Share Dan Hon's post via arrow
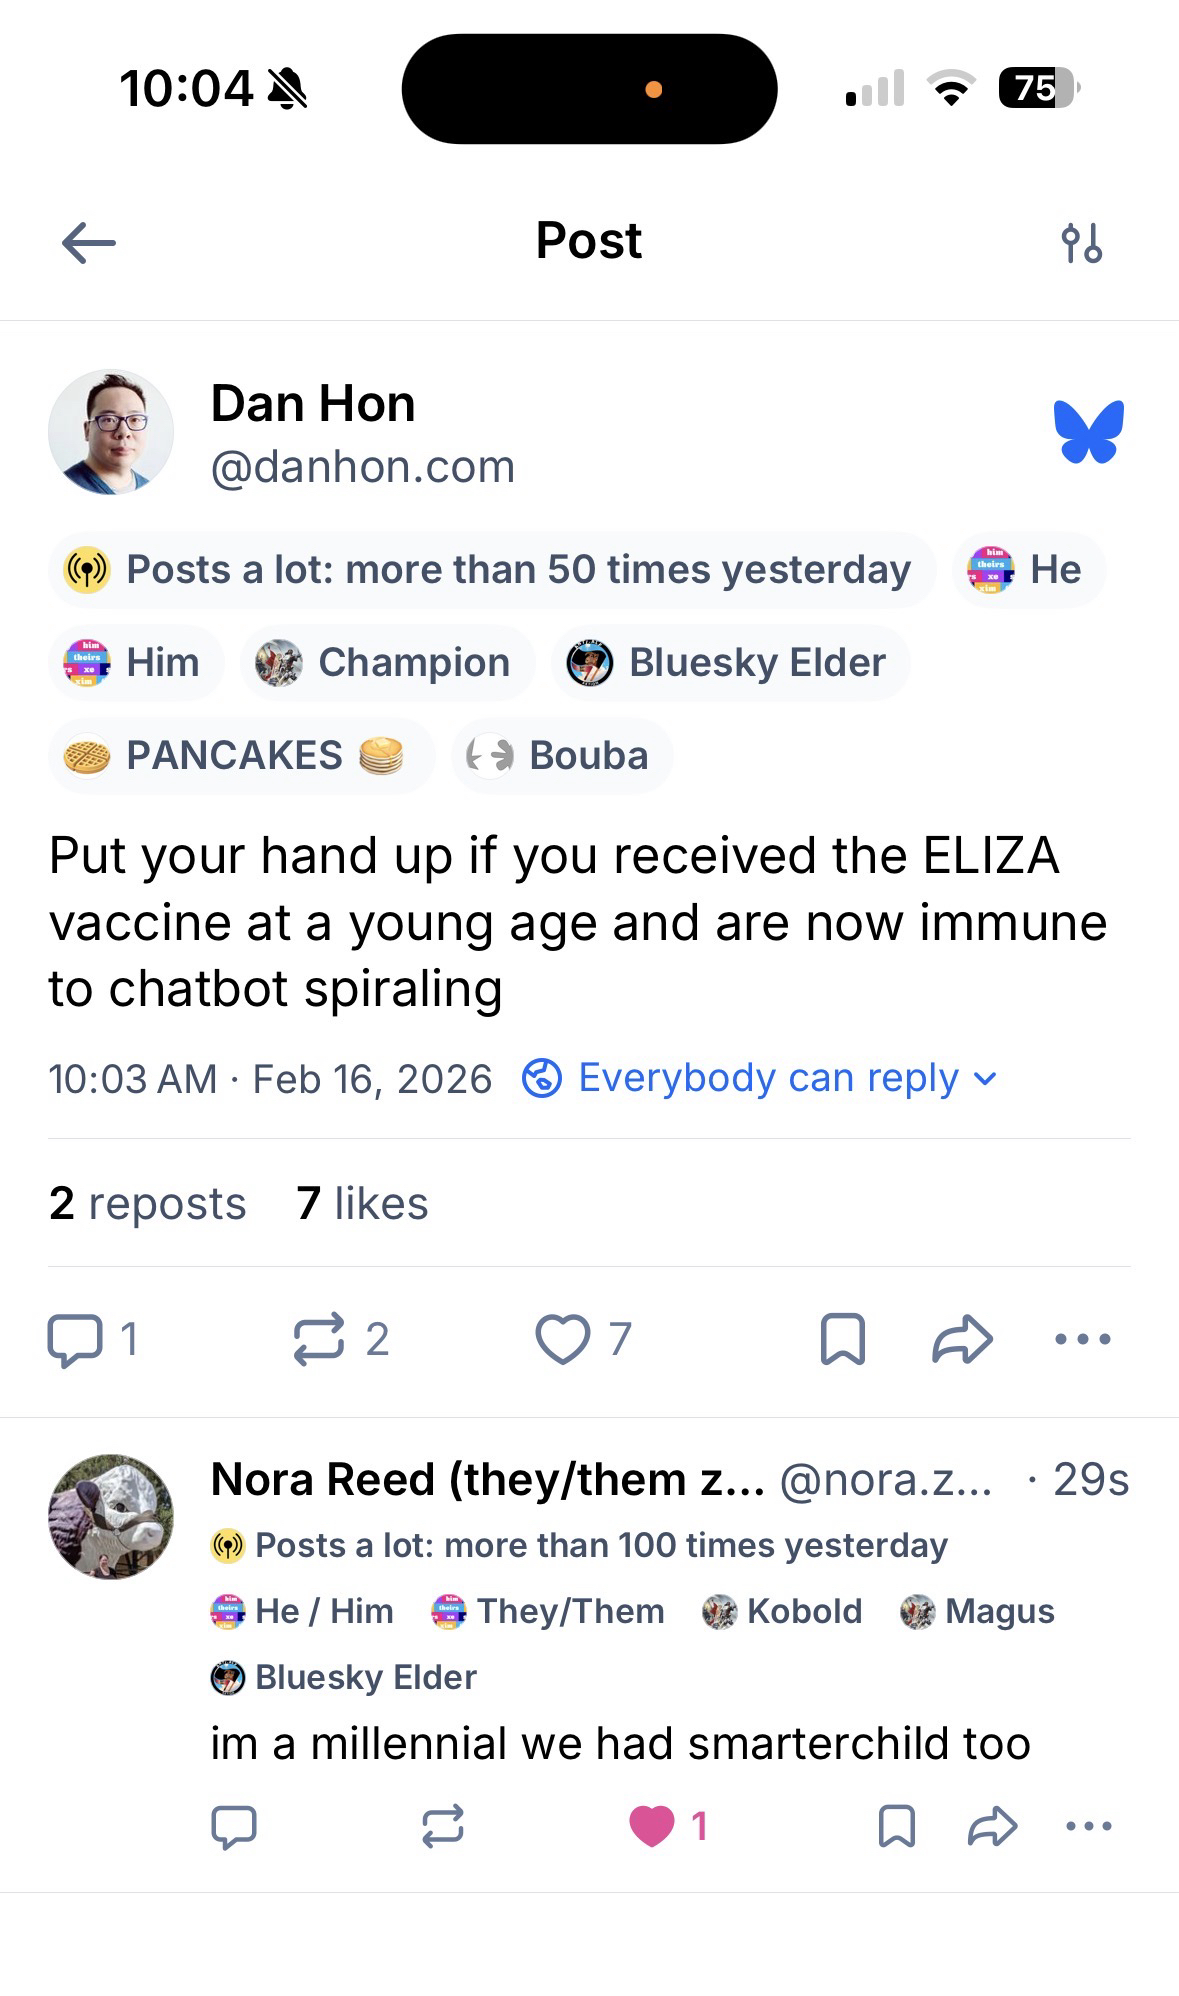 (962, 1339)
